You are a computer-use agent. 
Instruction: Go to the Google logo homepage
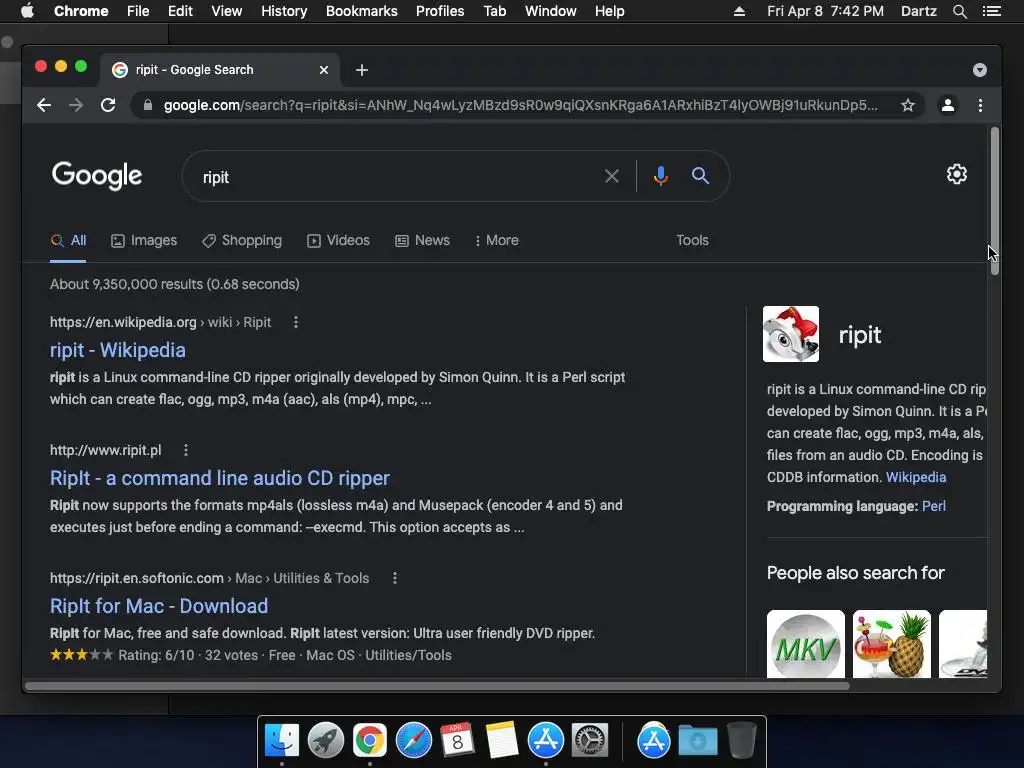coord(97,176)
